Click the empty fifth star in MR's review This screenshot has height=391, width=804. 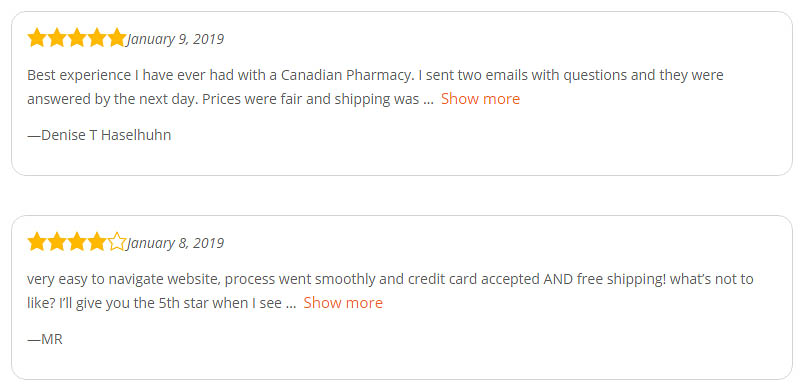point(117,241)
